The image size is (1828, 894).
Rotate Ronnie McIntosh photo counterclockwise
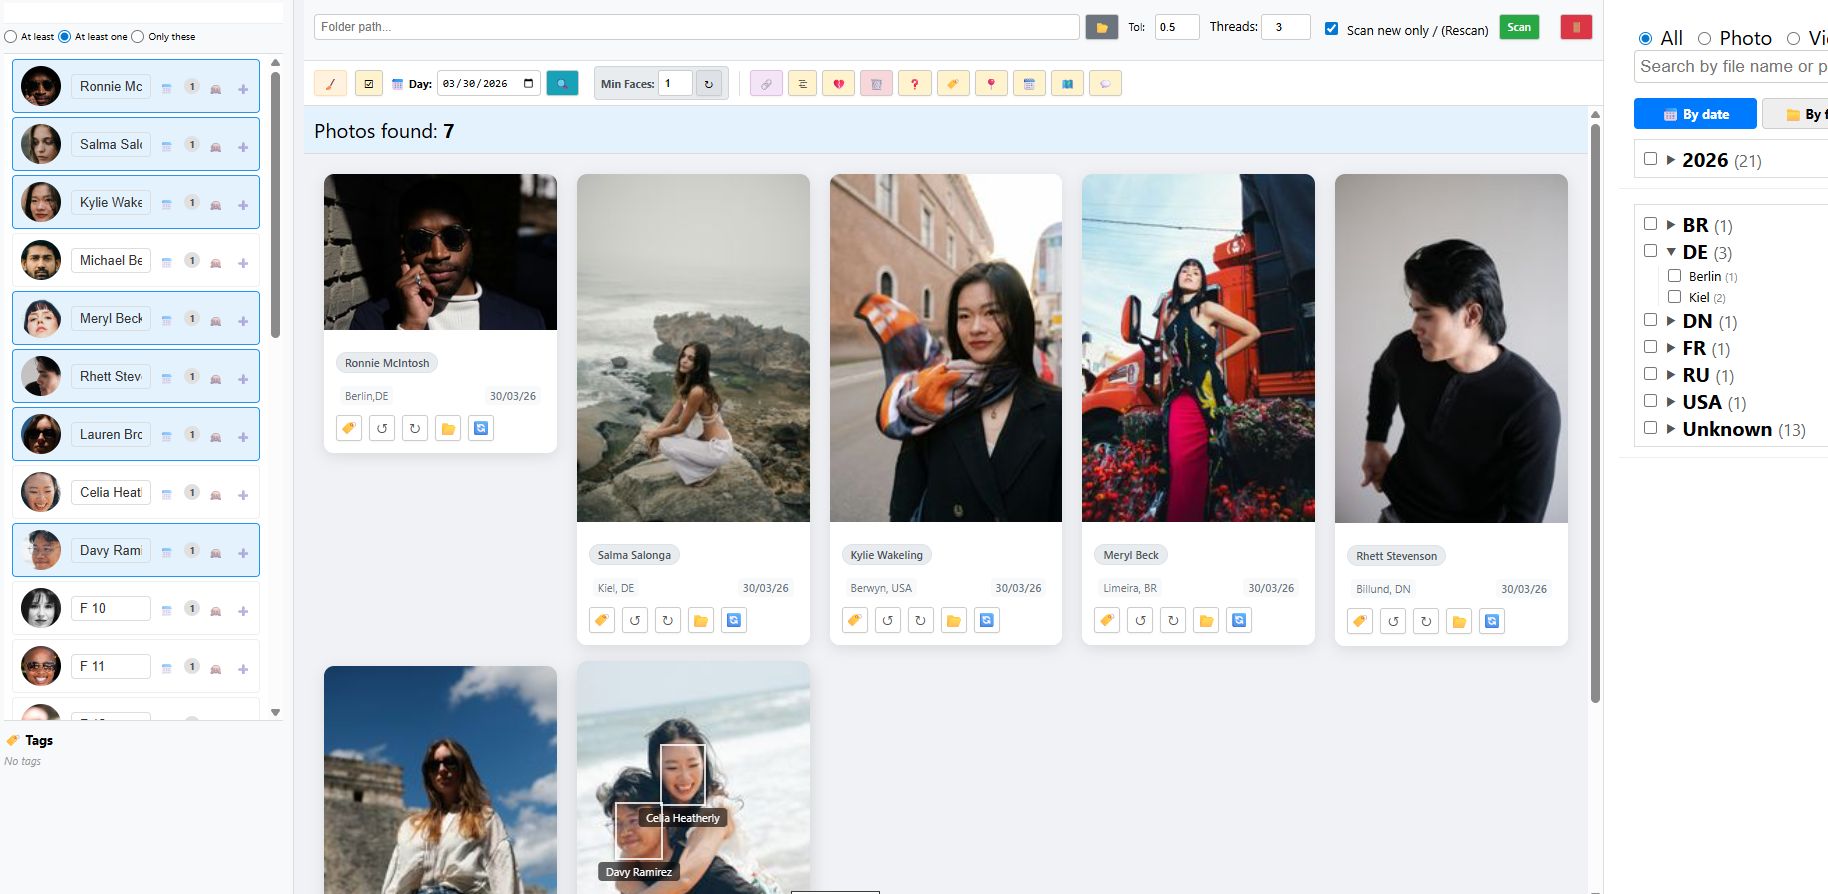click(382, 428)
